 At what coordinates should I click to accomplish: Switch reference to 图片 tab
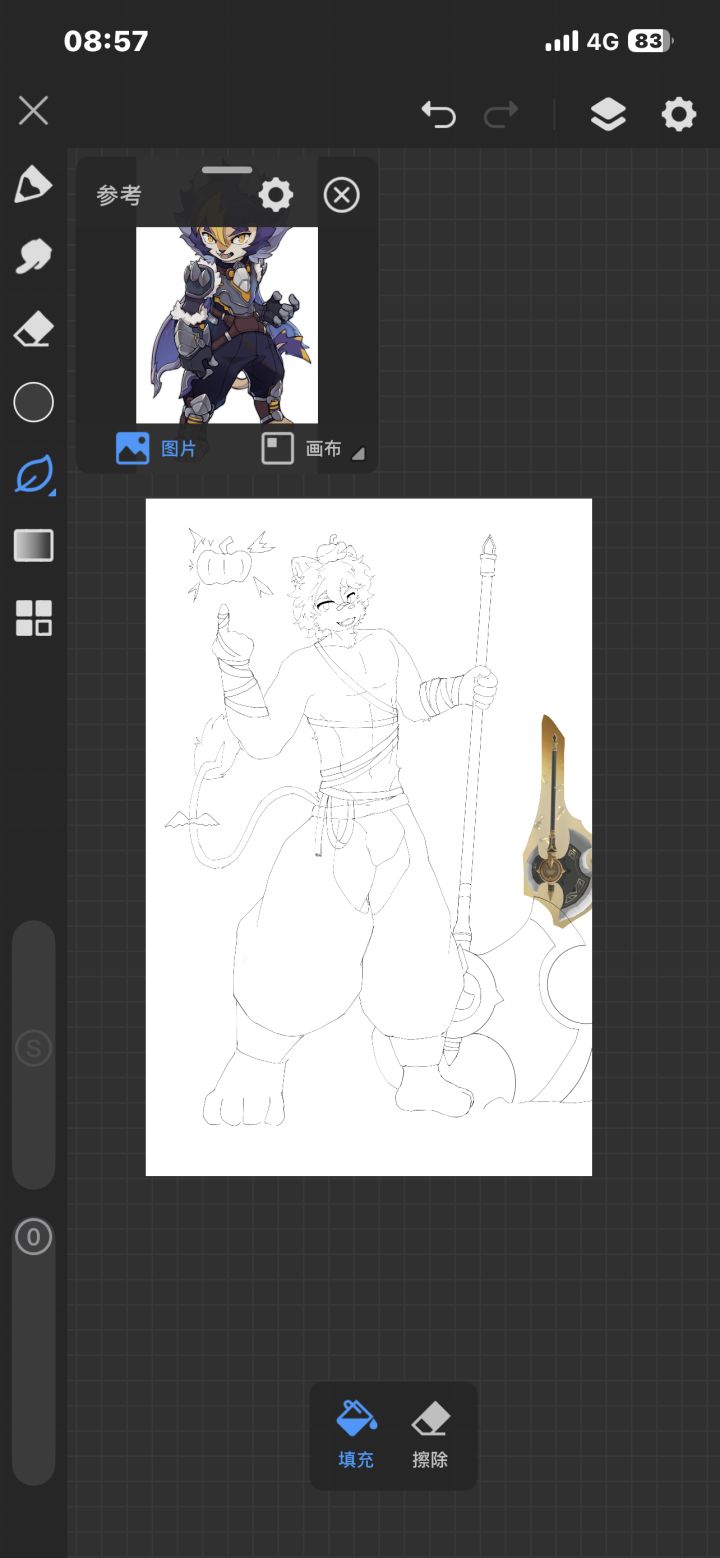(157, 448)
